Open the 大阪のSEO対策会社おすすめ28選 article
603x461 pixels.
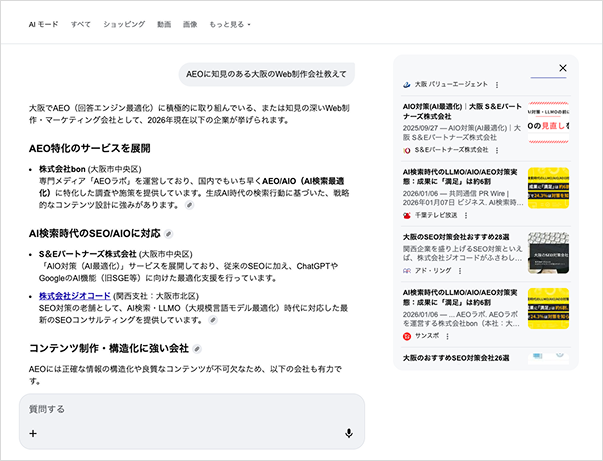tap(455, 236)
